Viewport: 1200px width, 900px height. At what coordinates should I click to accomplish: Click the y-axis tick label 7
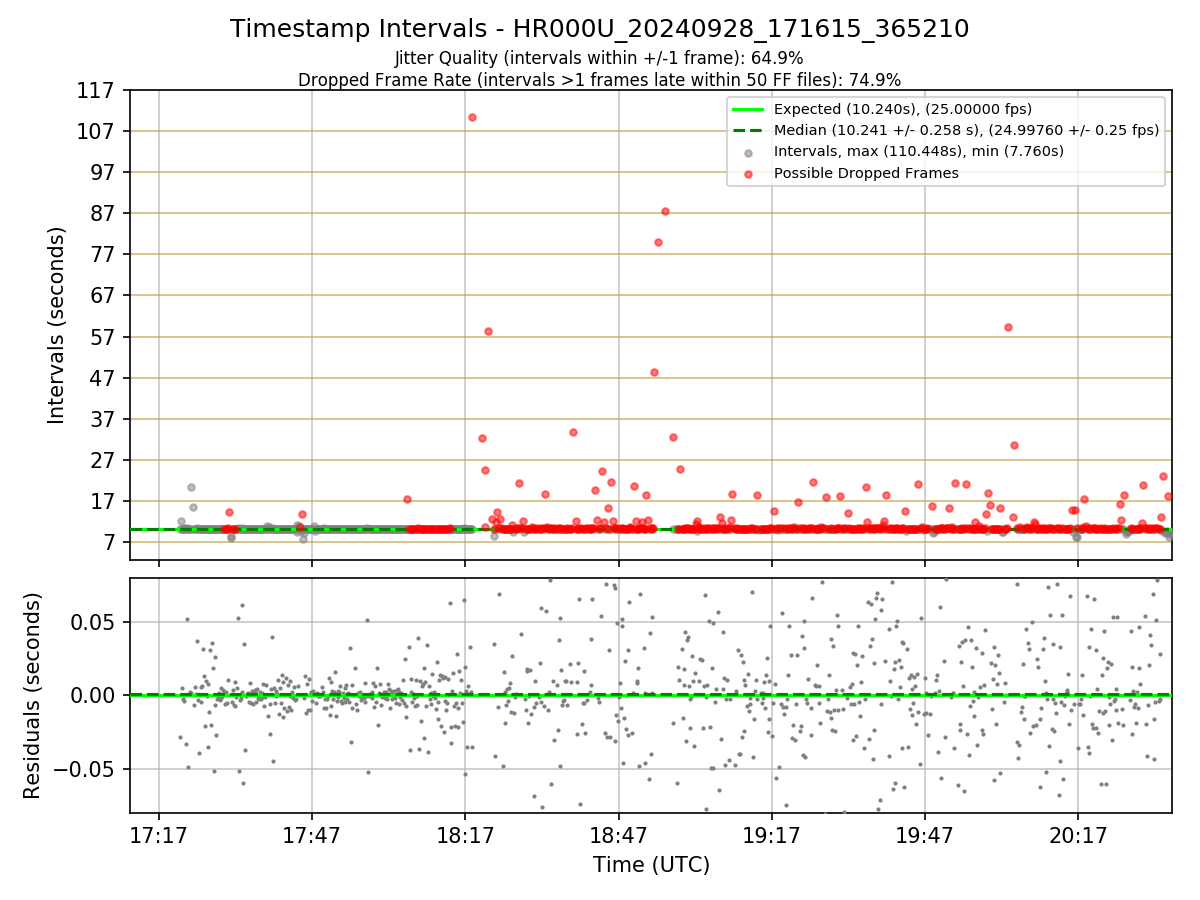pos(112,543)
